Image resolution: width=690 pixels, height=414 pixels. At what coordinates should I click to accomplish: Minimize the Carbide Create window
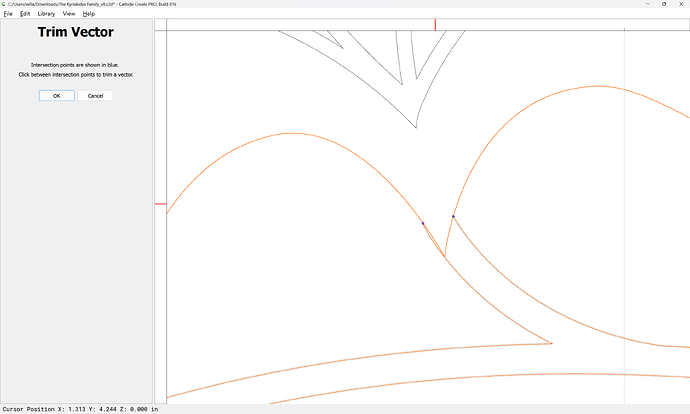pos(648,4)
